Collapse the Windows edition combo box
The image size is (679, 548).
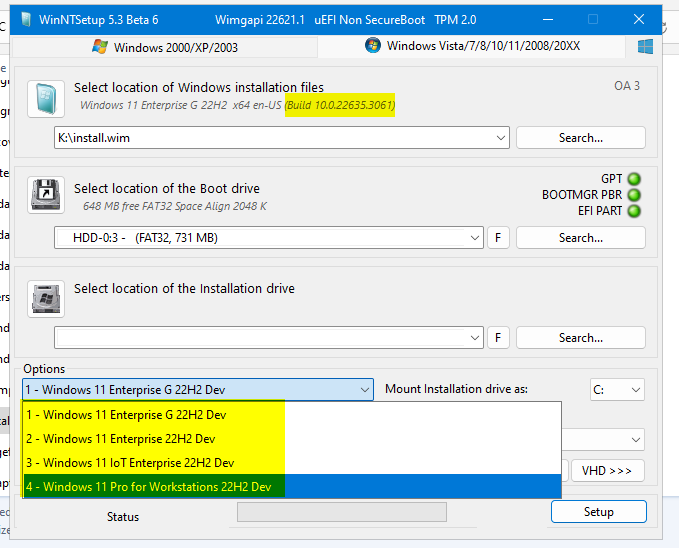365,390
